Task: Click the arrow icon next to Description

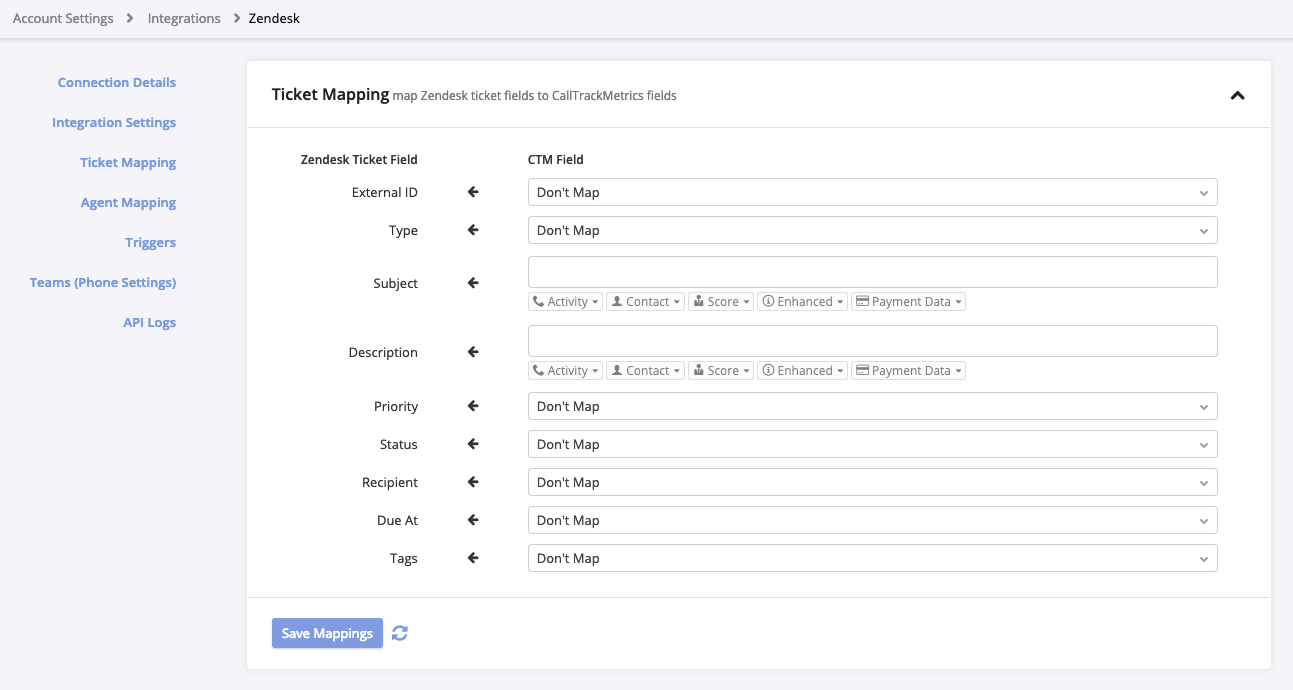Action: pos(474,352)
